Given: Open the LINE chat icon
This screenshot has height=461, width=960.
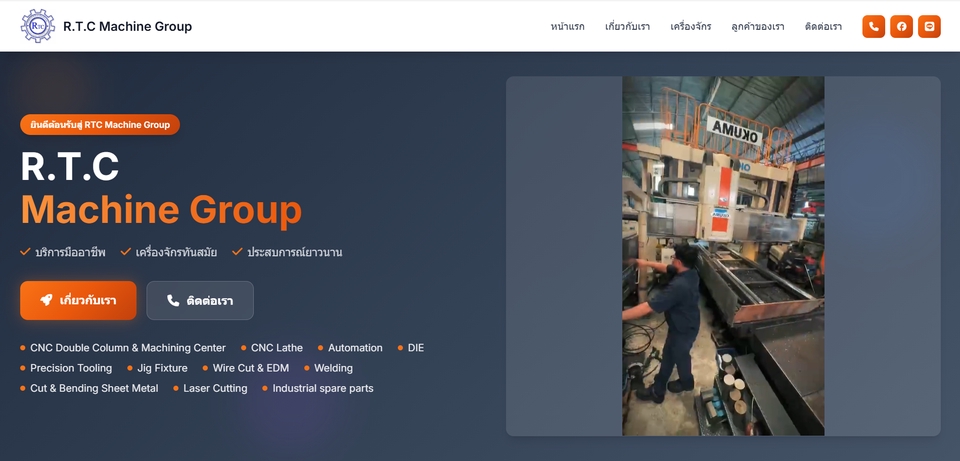Looking at the screenshot, I should [930, 26].
